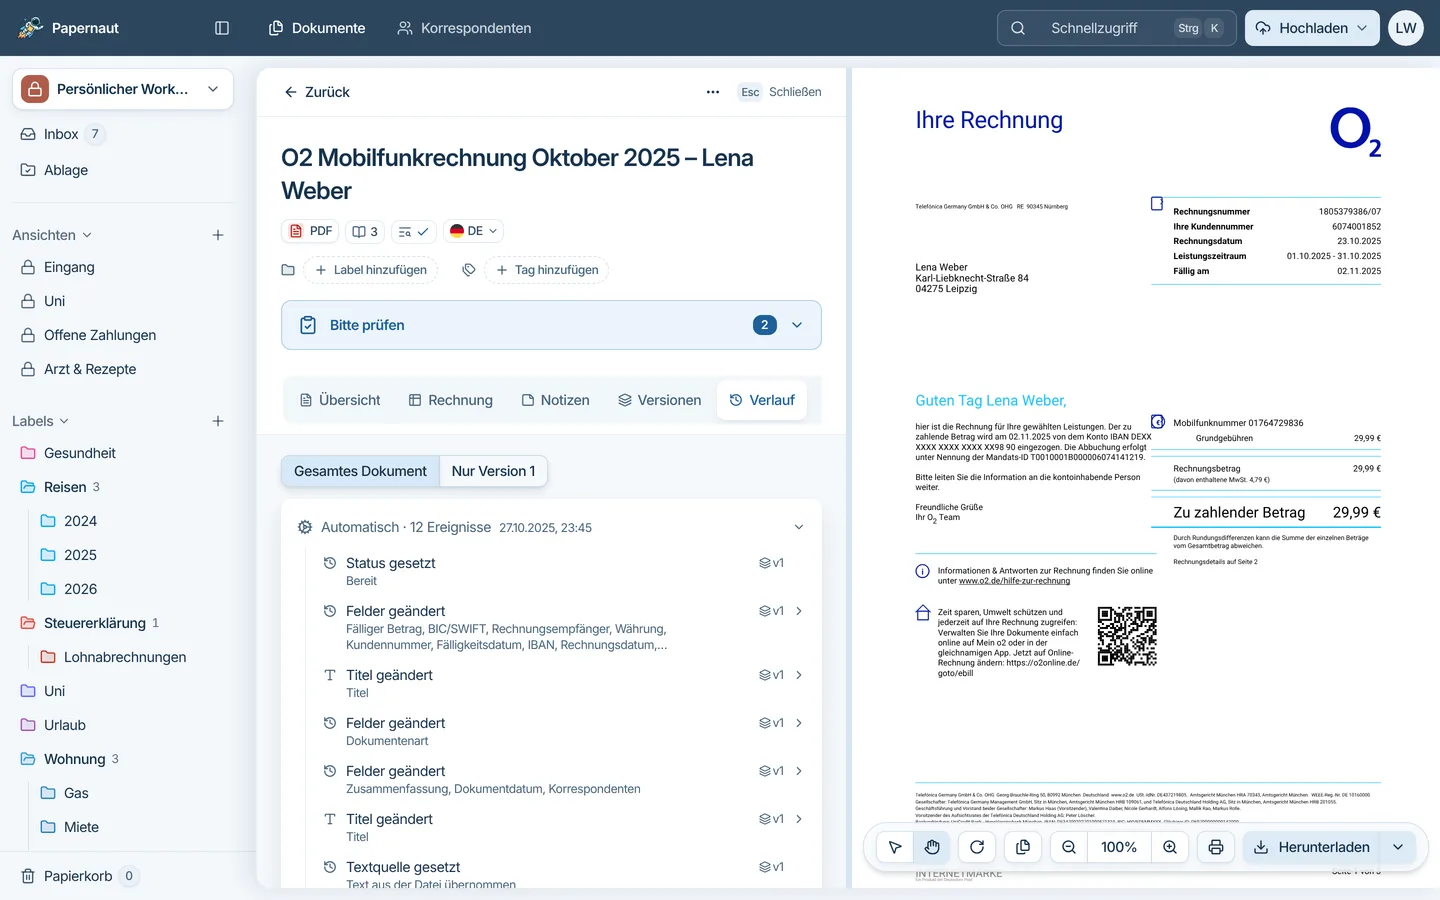The image size is (1440, 900).
Task: Select the hand pan tool in viewer
Action: tap(932, 847)
